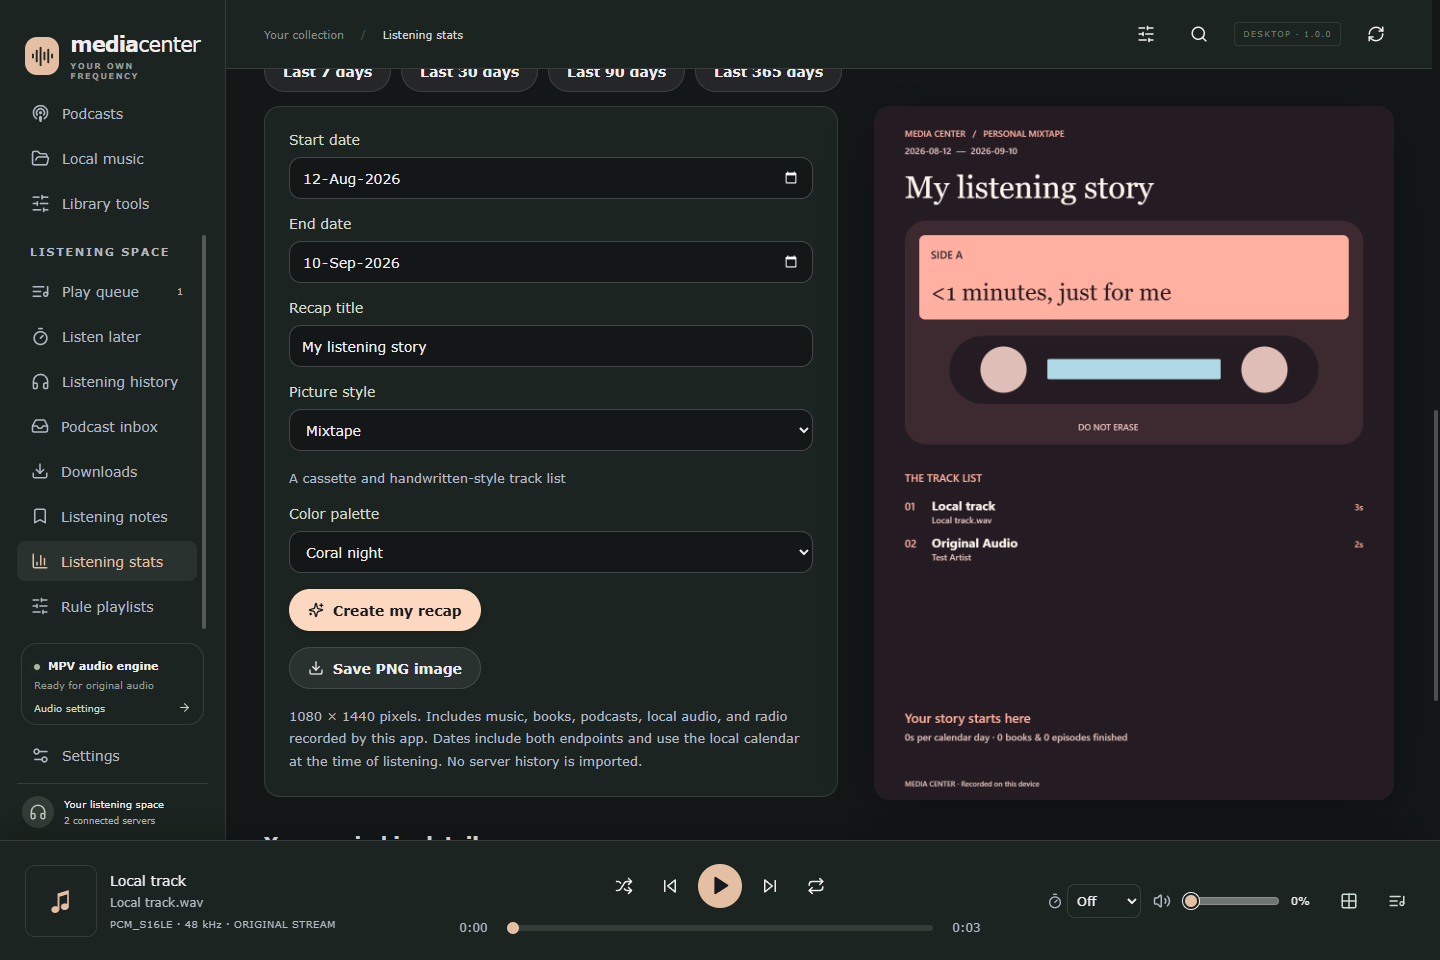Open the Play queue

[x=107, y=292]
